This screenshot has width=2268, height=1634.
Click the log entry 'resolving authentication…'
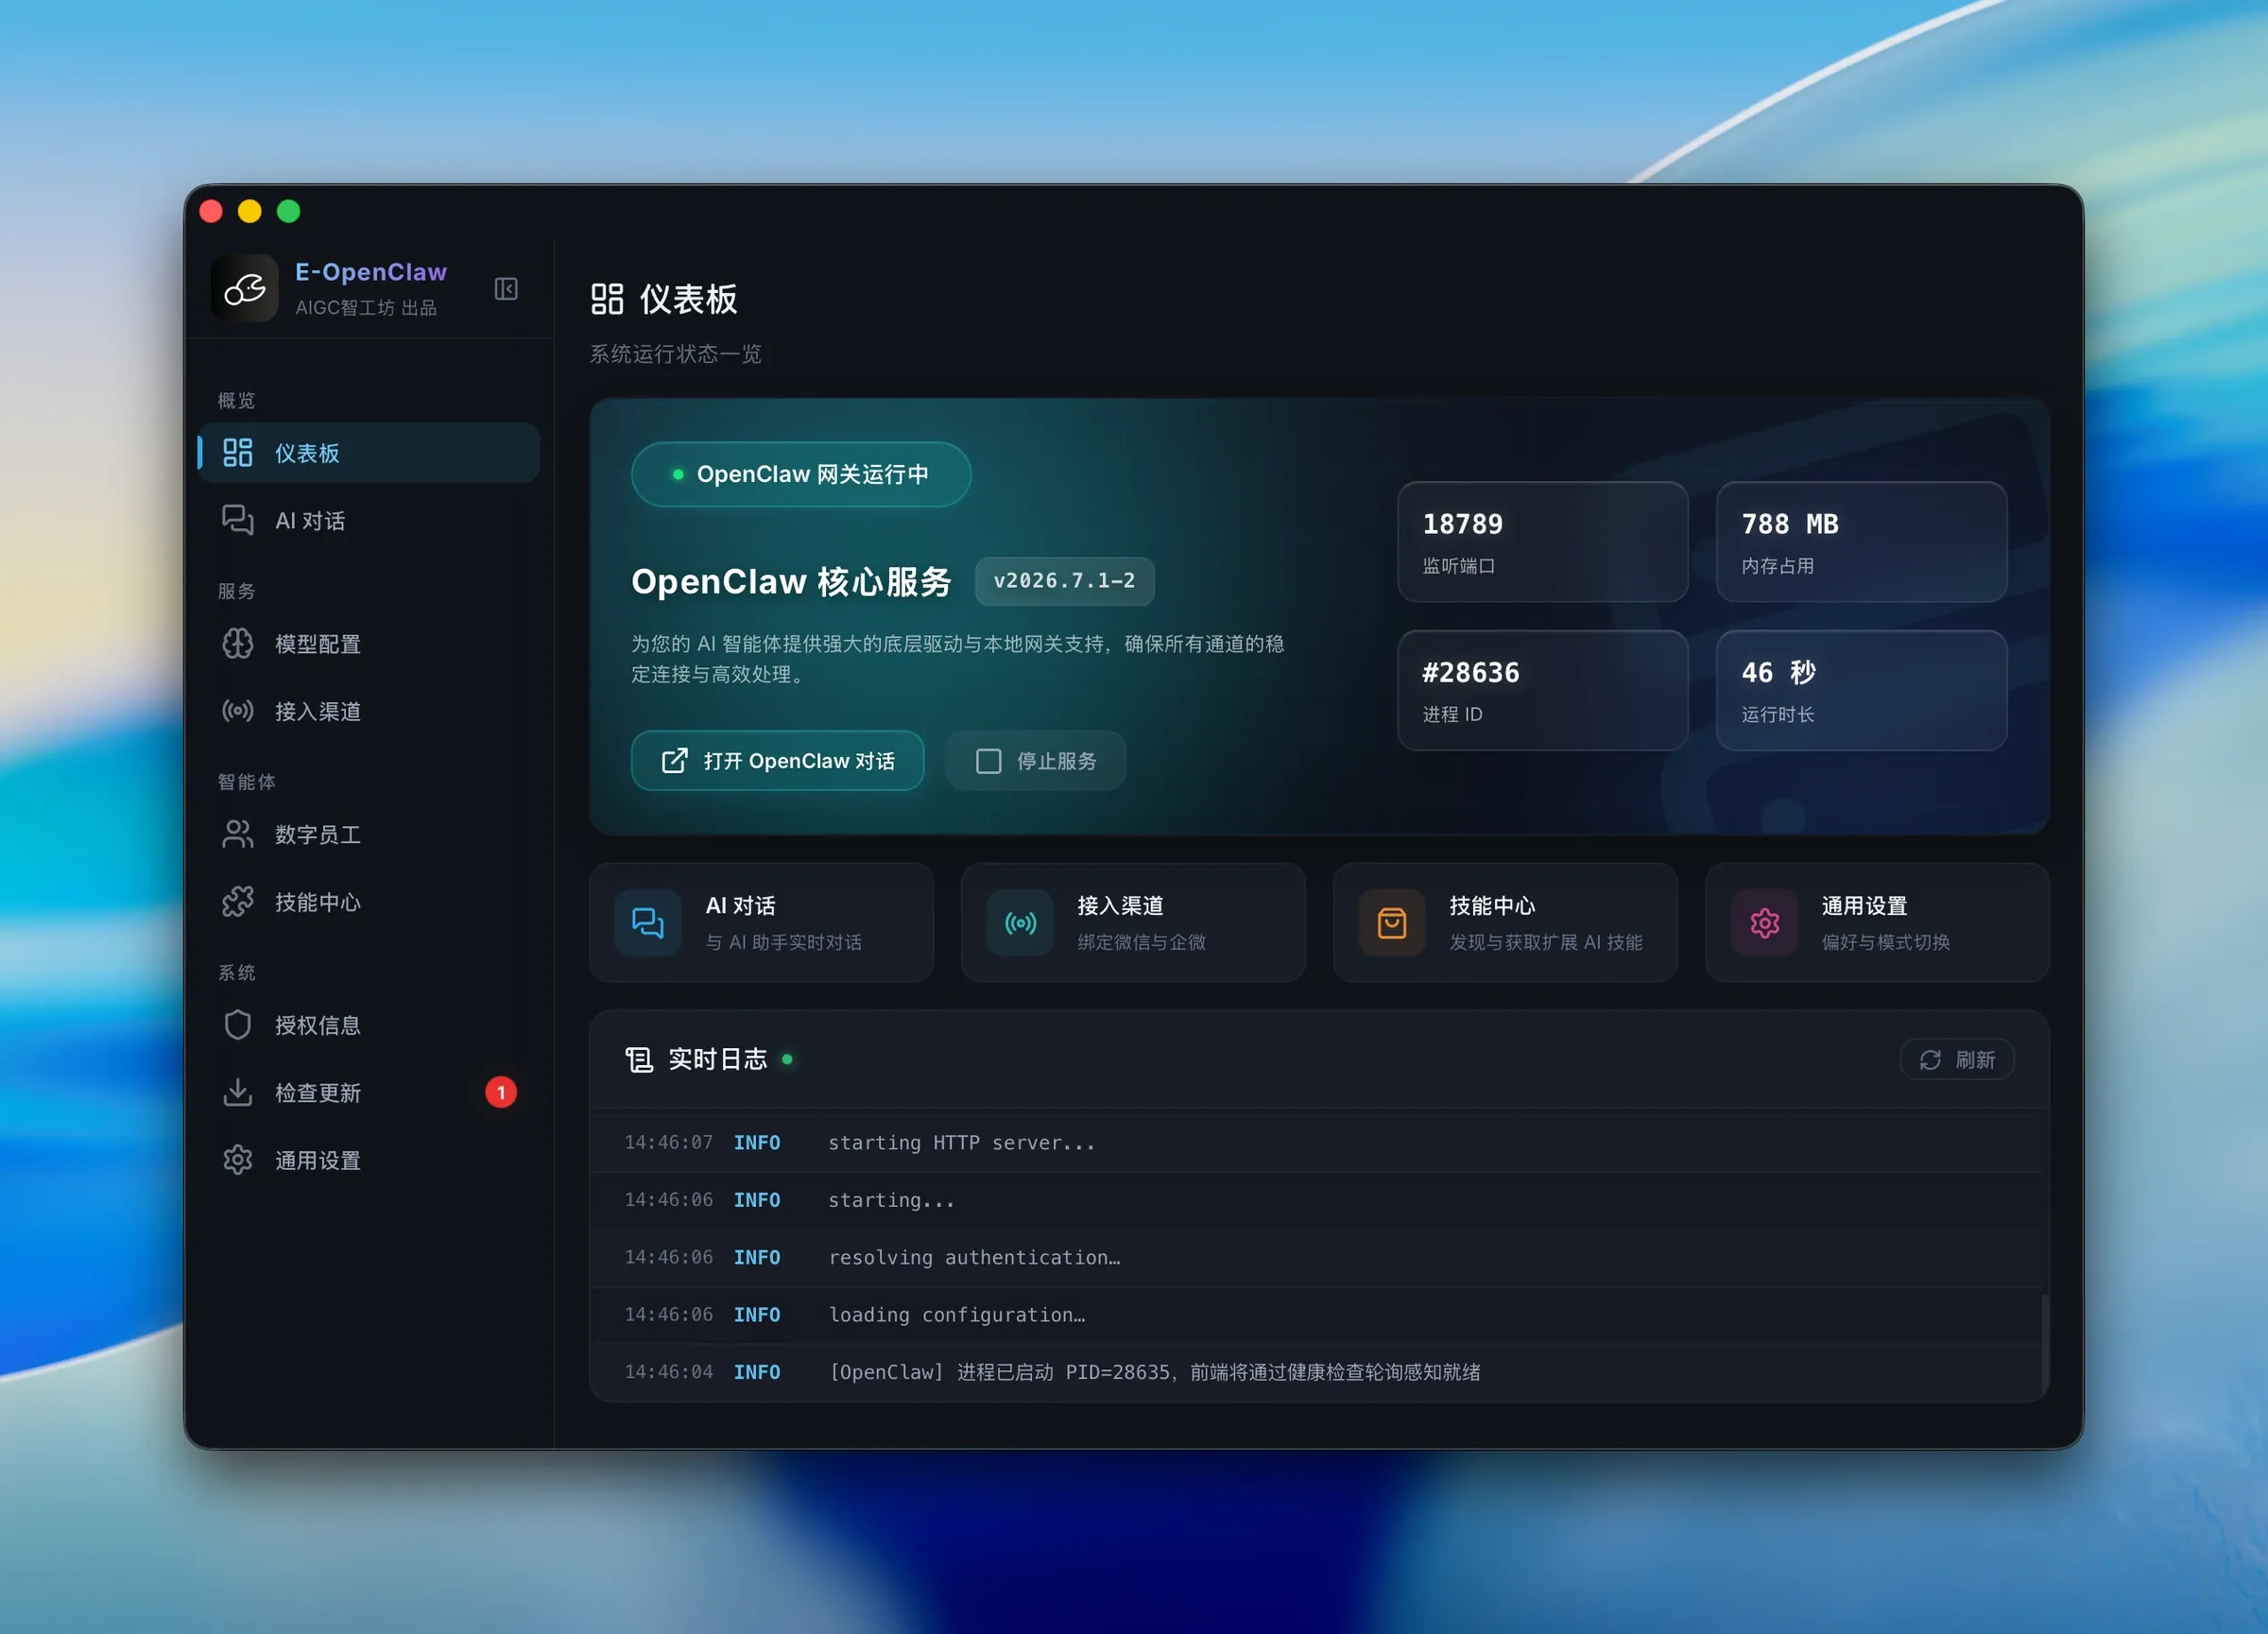coord(1318,1257)
